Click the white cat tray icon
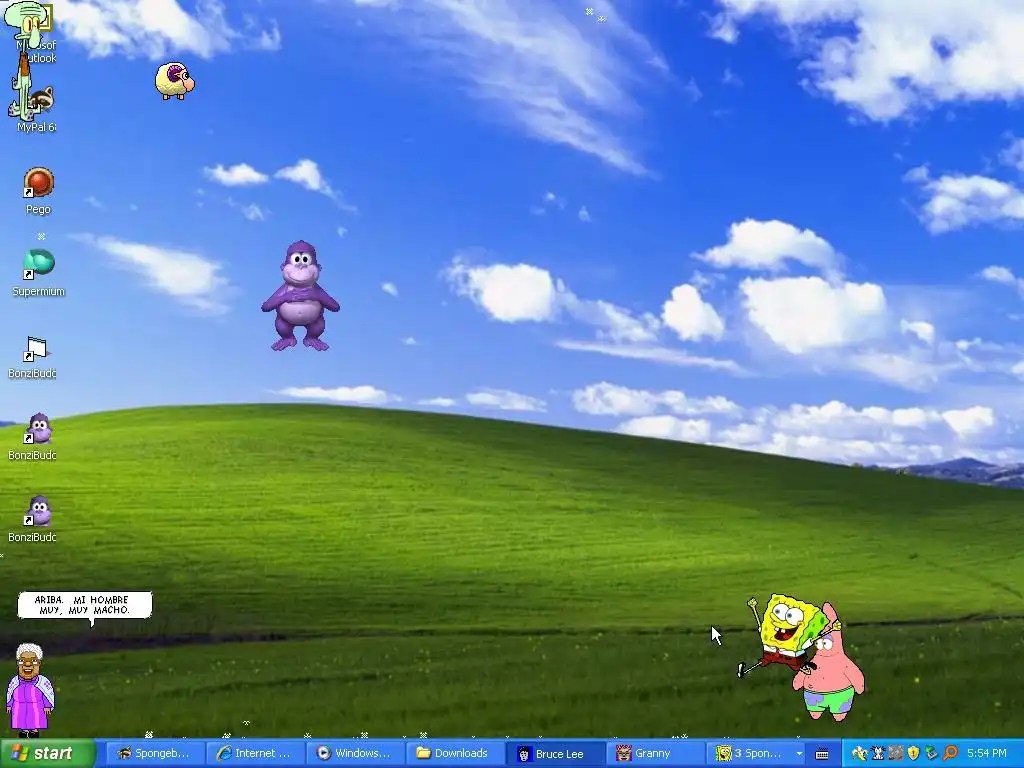Image resolution: width=1024 pixels, height=768 pixels. pyautogui.click(x=878, y=754)
